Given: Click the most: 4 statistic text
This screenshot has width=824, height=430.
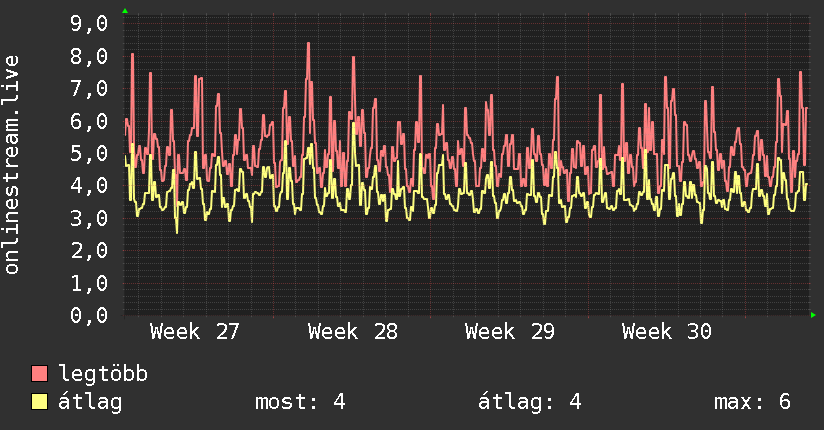Looking at the screenshot, I should (x=300, y=402).
